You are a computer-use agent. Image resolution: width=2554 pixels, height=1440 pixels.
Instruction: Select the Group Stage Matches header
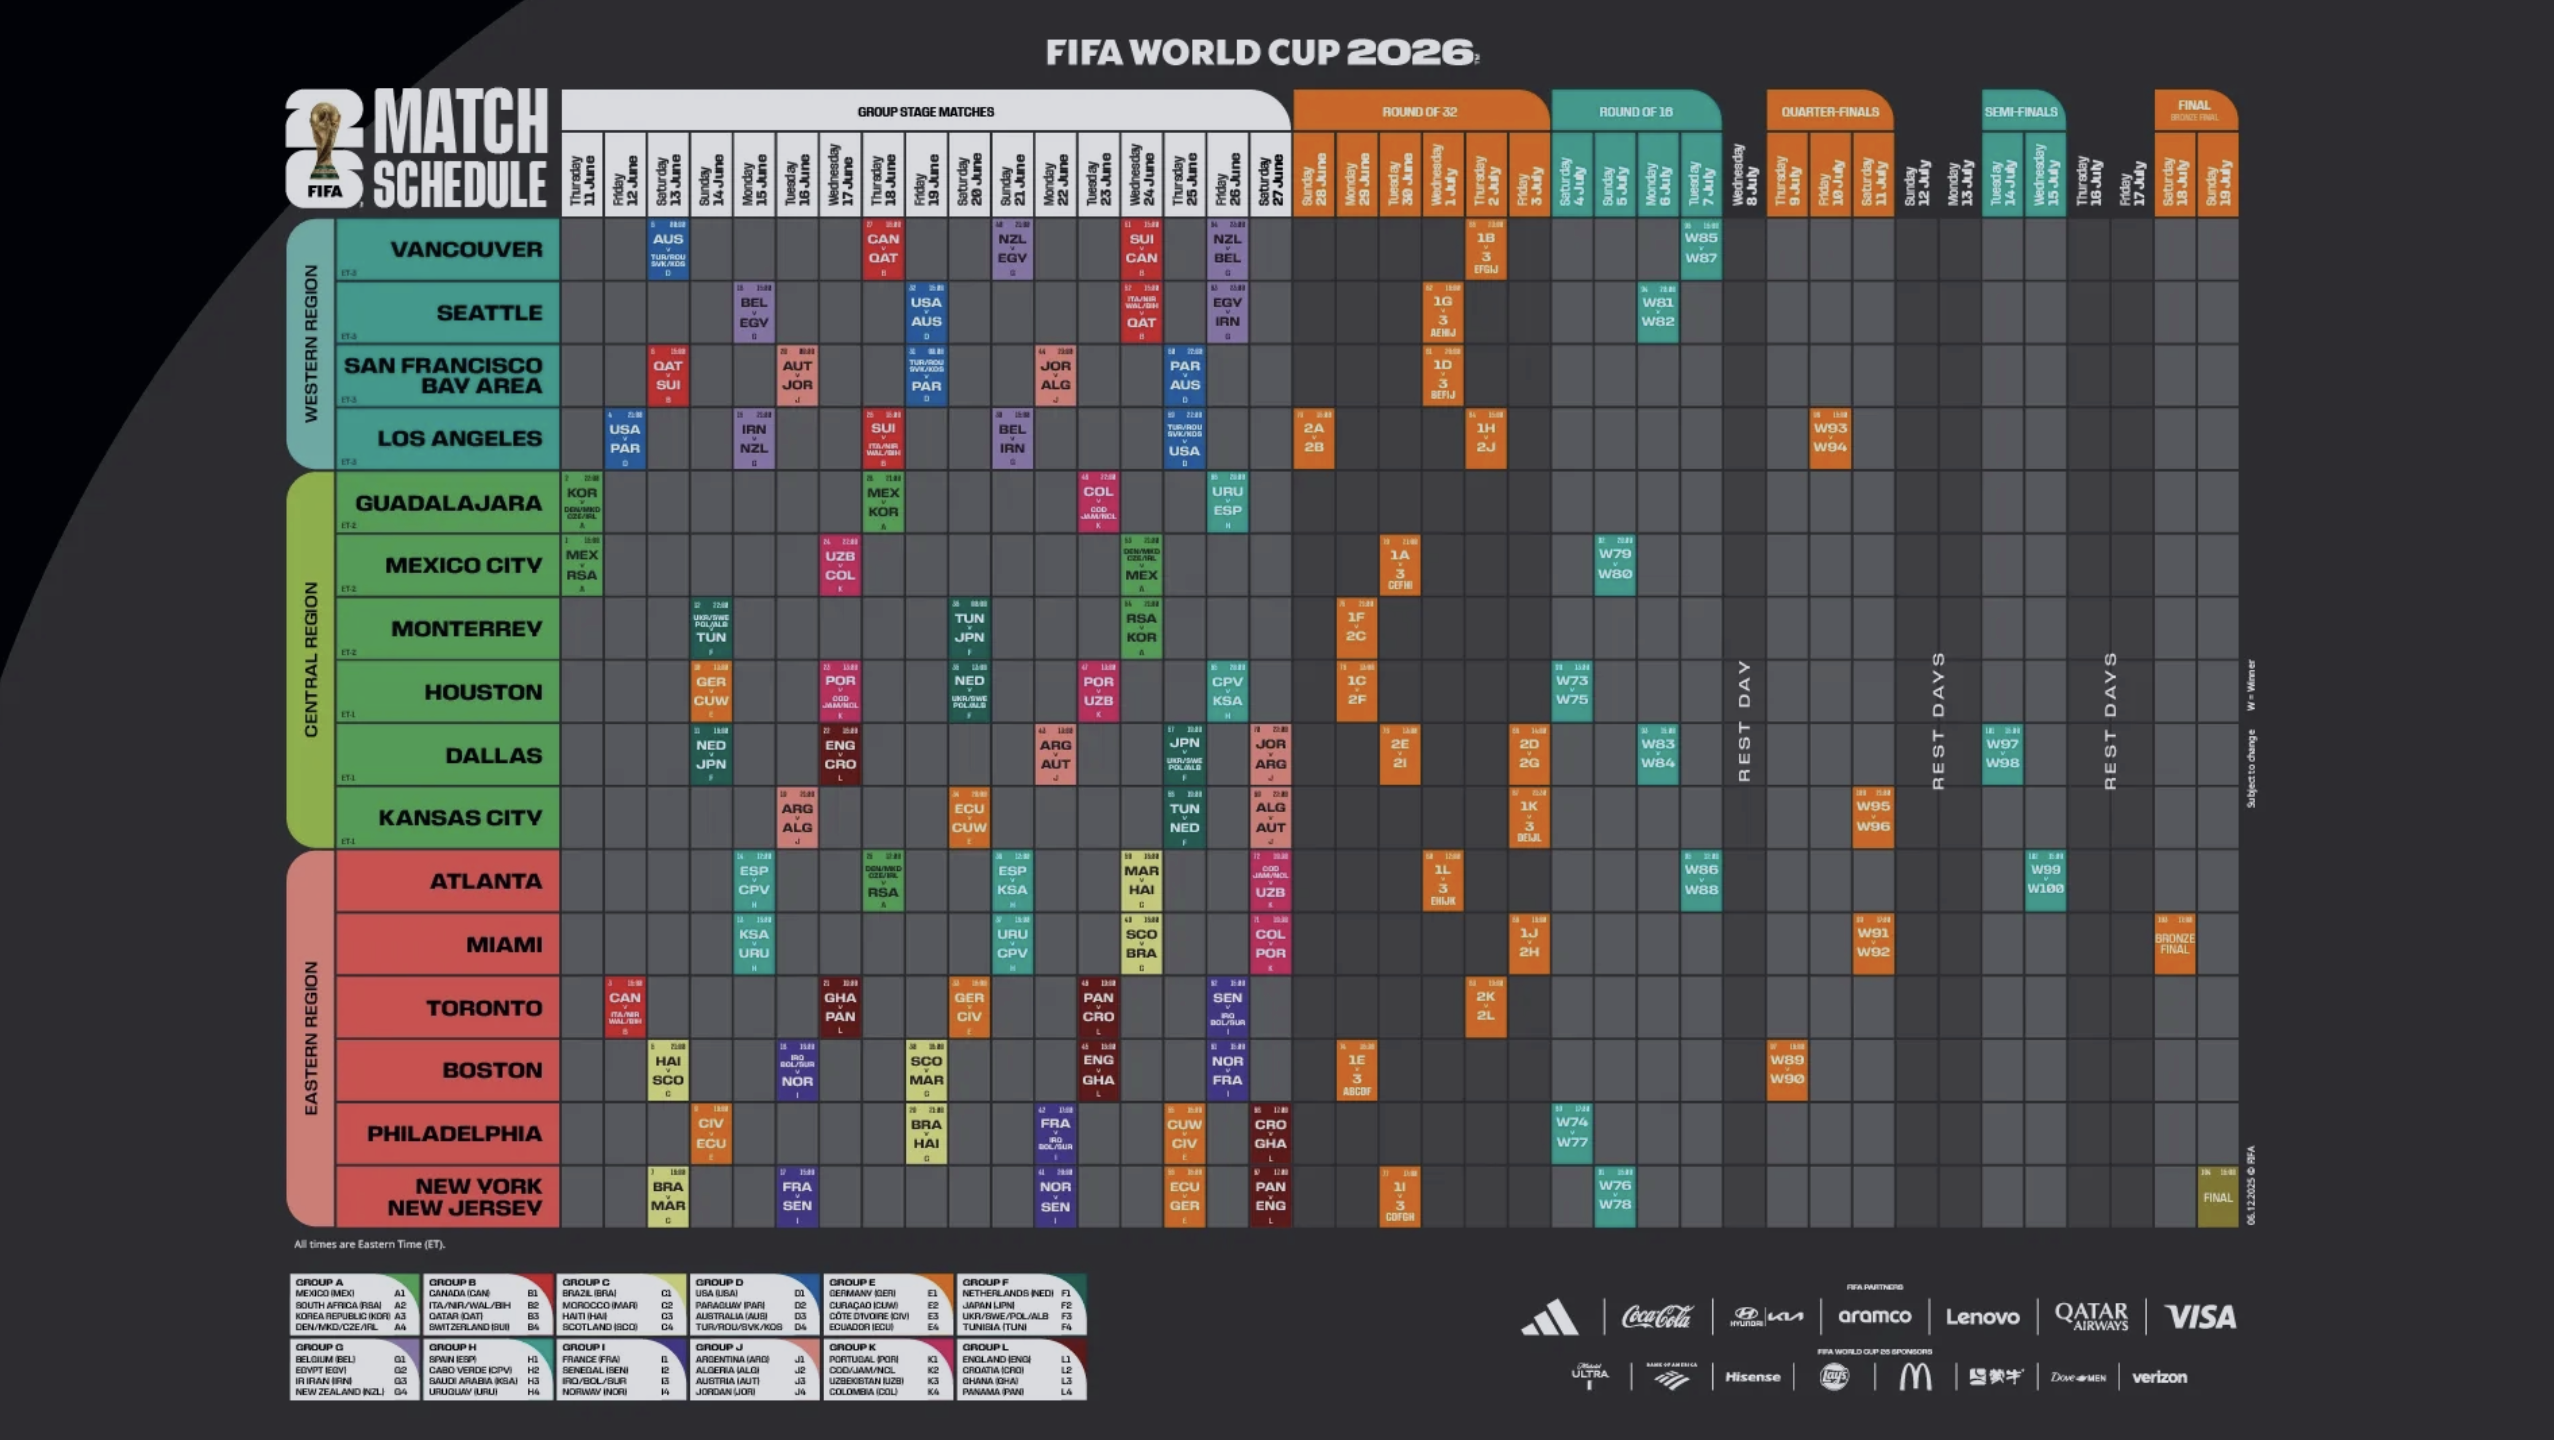[x=925, y=111]
